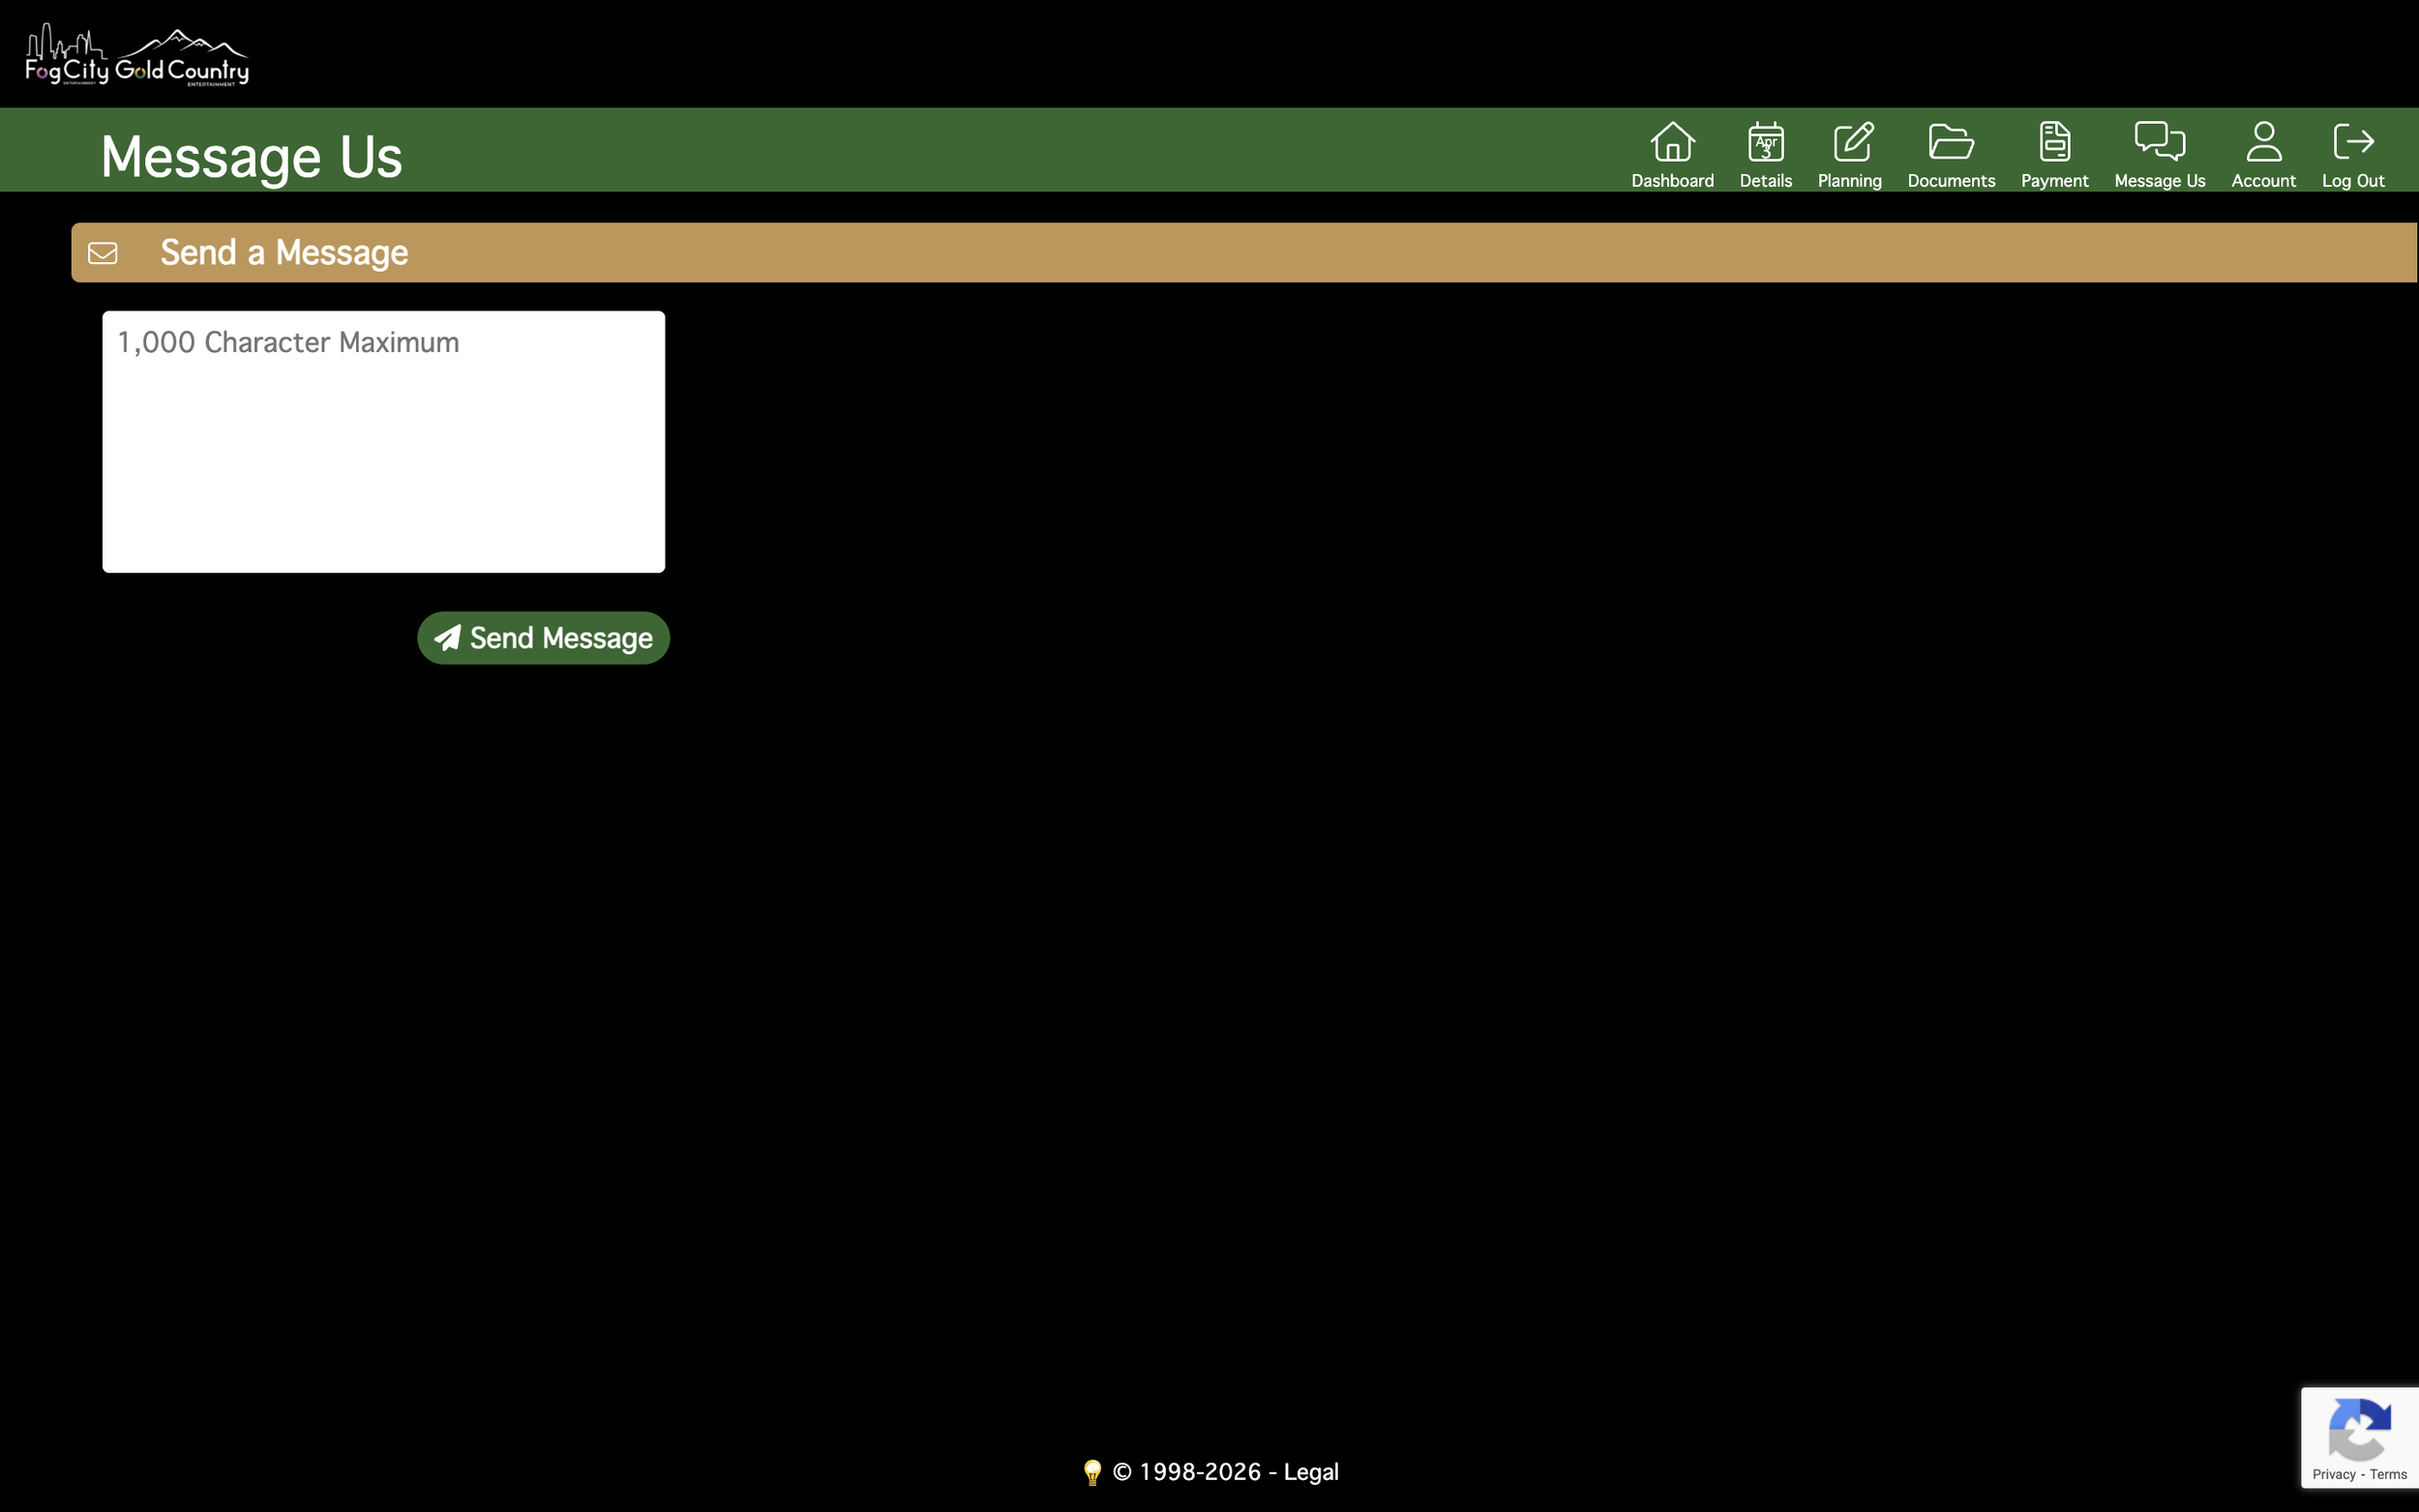Open the Dashboard house icon
The width and height of the screenshot is (2419, 1512).
pos(1672,141)
